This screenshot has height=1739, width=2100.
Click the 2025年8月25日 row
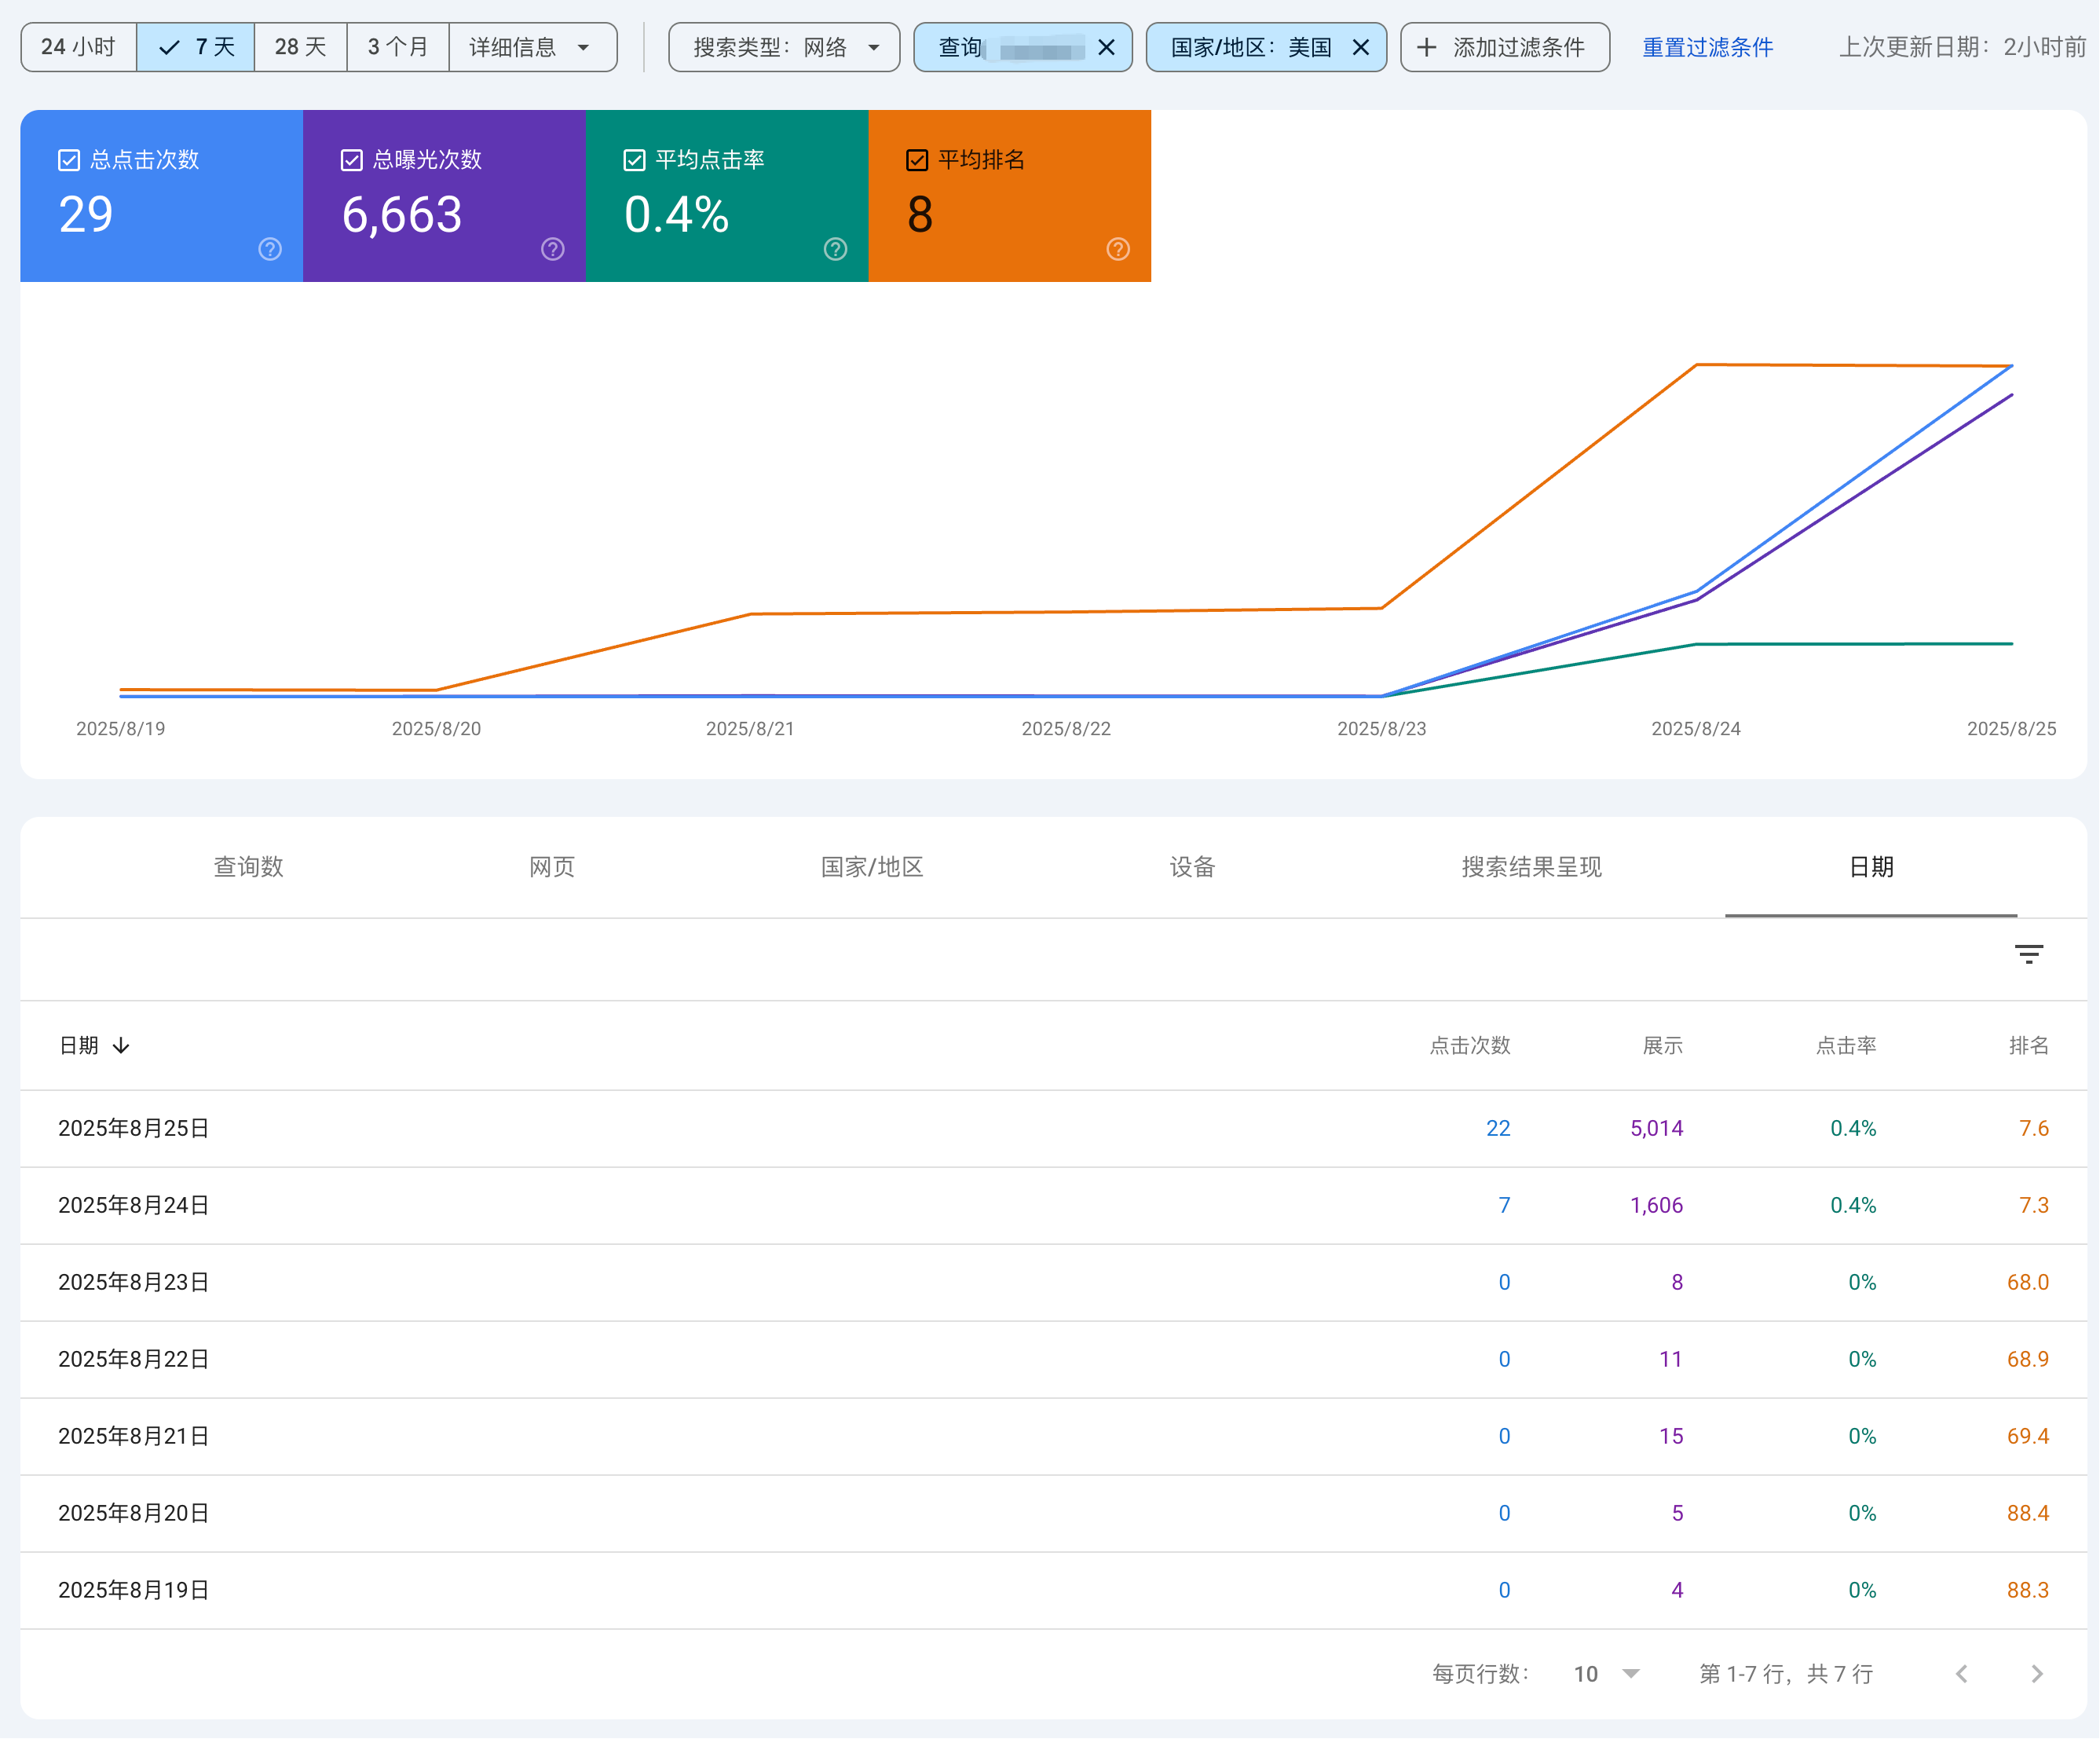point(1053,1129)
